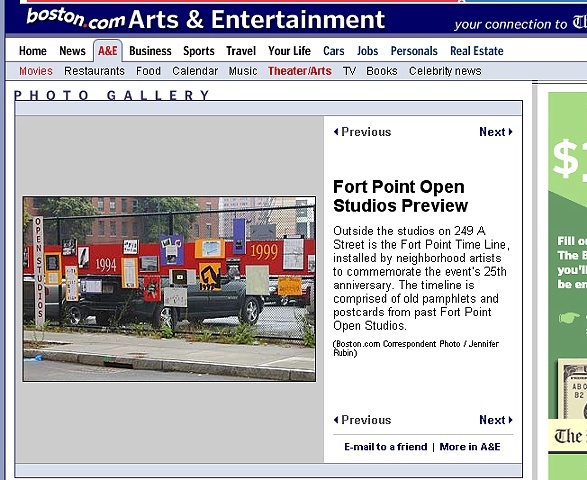Go to Previous photo at bottom
The image size is (587, 480).
pos(362,420)
